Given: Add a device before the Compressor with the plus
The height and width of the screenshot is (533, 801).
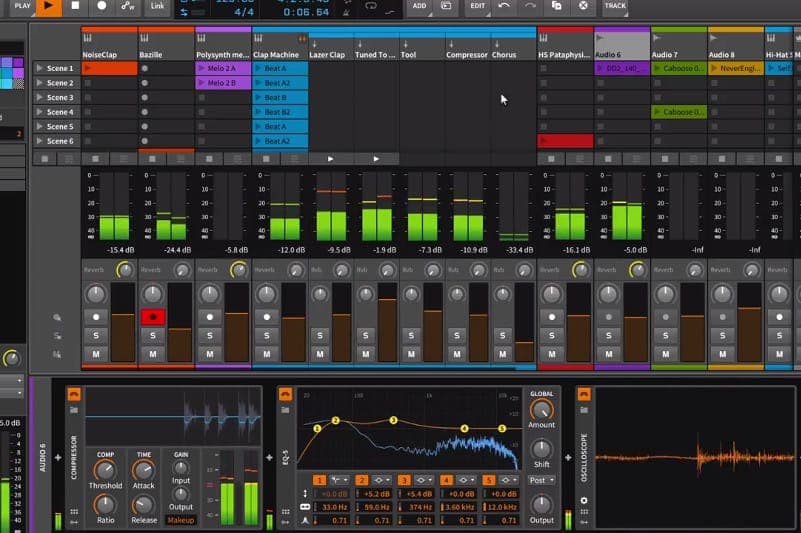Looking at the screenshot, I should pos(58,457).
